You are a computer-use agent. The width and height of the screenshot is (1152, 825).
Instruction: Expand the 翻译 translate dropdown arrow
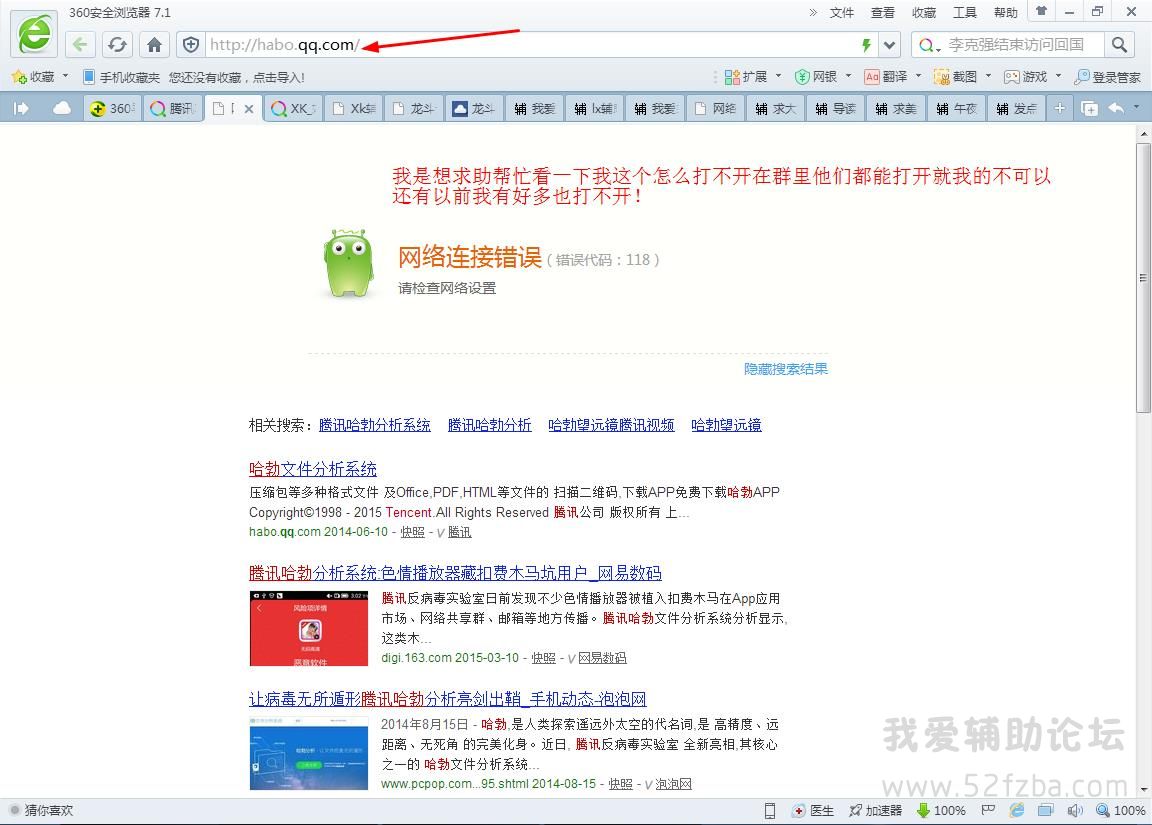coord(918,77)
